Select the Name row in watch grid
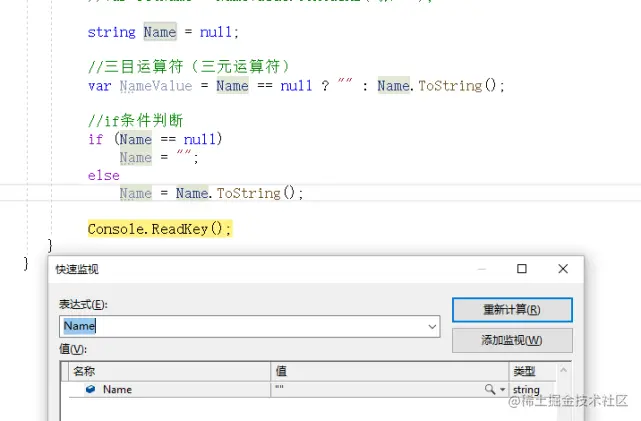The width and height of the screenshot is (641, 421). (x=312, y=390)
